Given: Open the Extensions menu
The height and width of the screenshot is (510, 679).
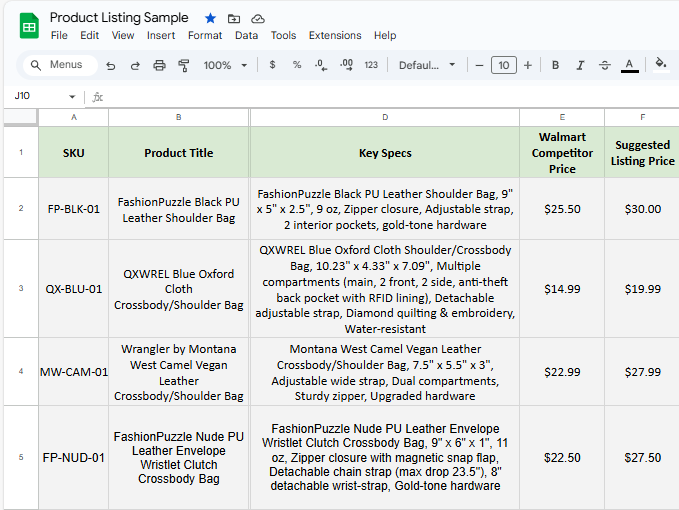Looking at the screenshot, I should tap(335, 36).
